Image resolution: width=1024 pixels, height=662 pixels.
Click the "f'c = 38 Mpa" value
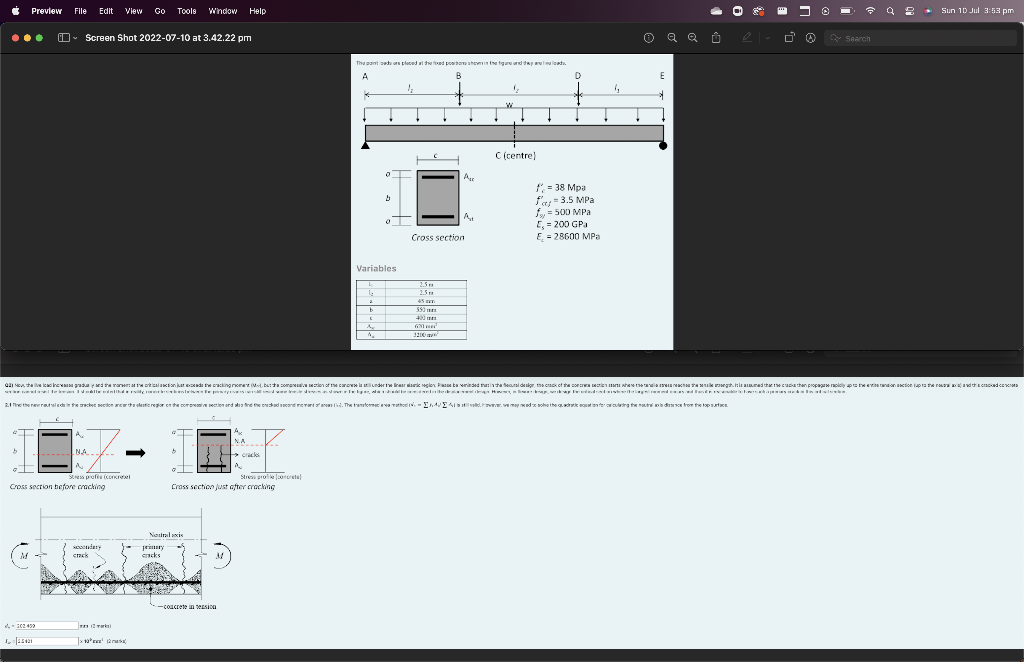561,187
